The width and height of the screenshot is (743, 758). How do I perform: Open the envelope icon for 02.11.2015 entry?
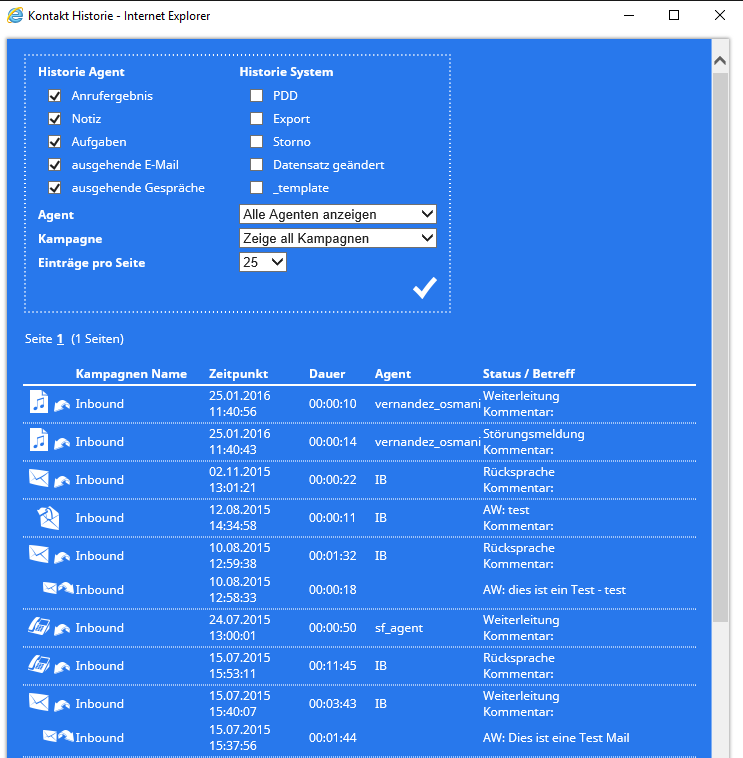[39, 479]
